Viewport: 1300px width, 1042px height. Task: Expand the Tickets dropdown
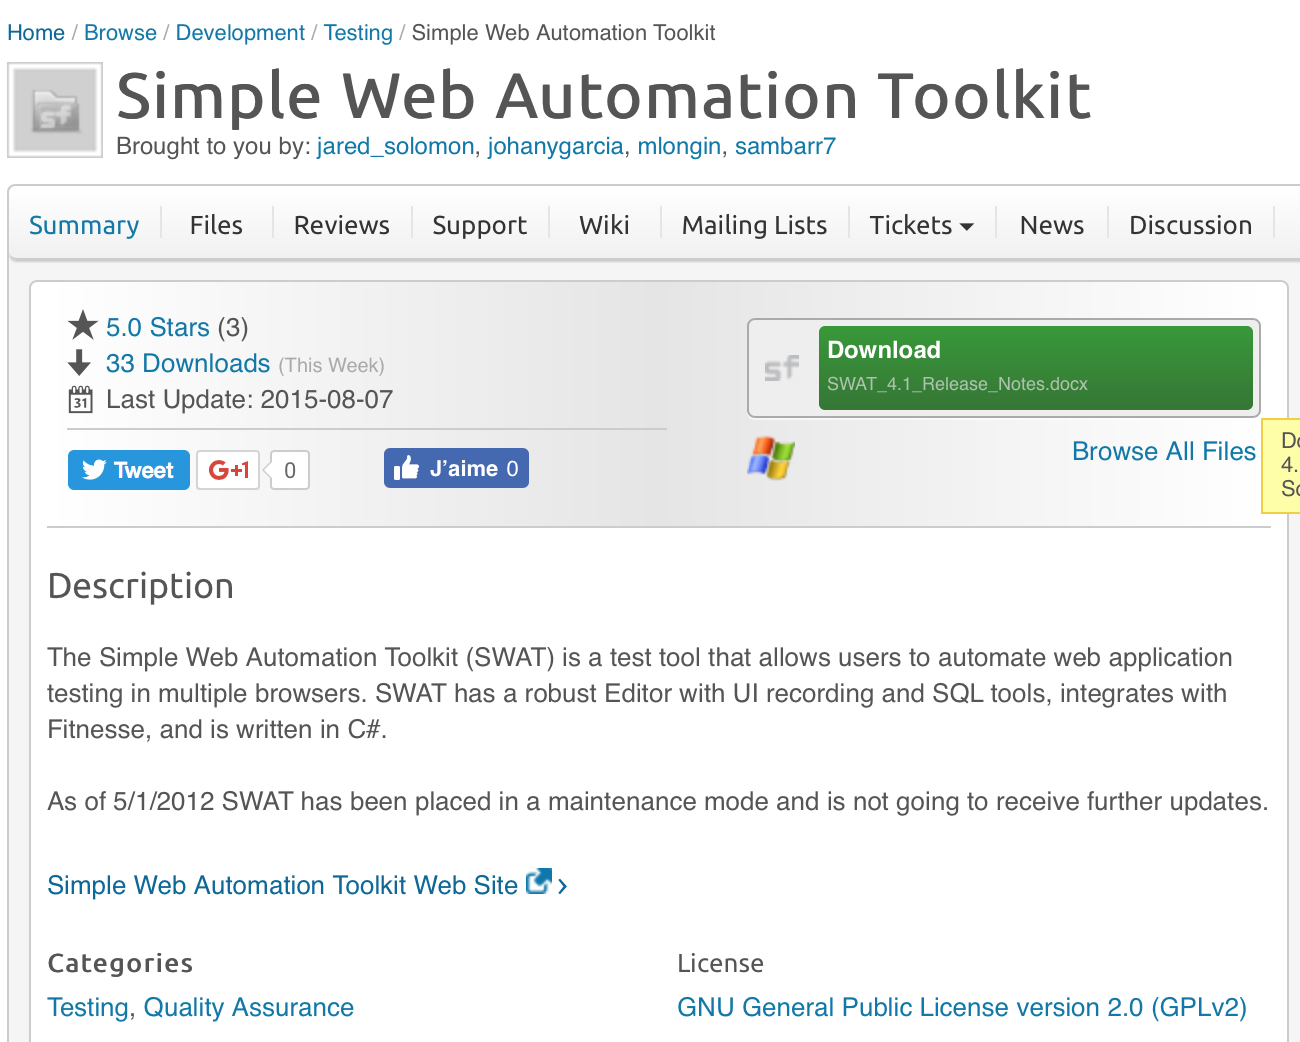pyautogui.click(x=920, y=225)
